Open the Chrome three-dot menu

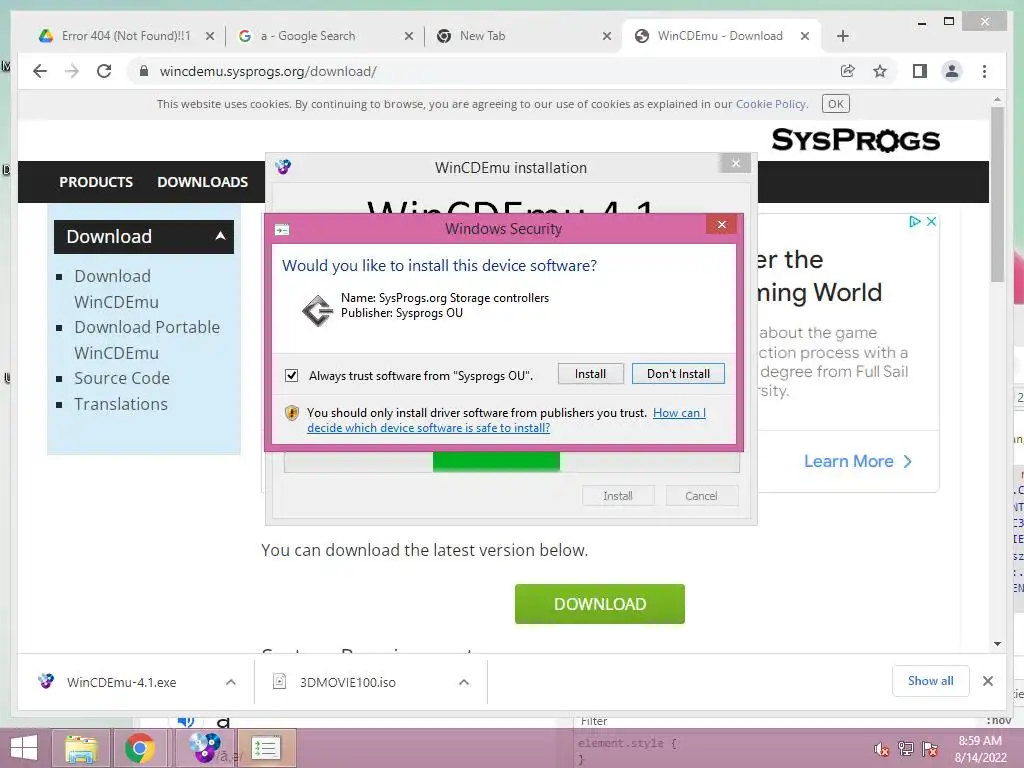[x=984, y=71]
